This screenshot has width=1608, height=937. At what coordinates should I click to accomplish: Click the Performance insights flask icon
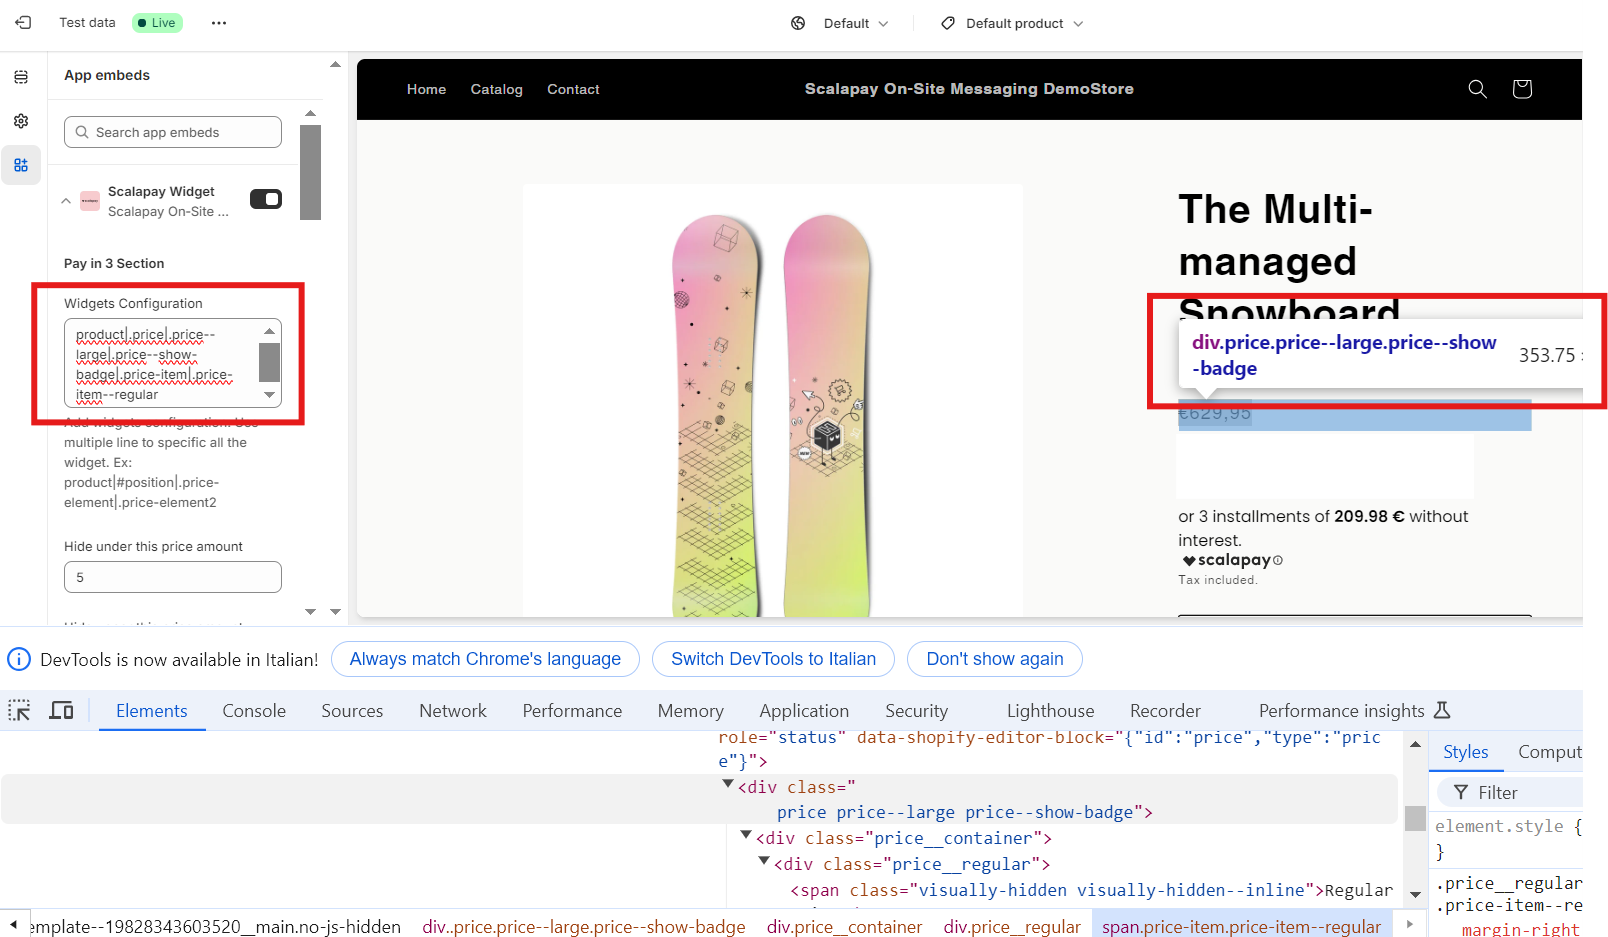click(x=1442, y=710)
